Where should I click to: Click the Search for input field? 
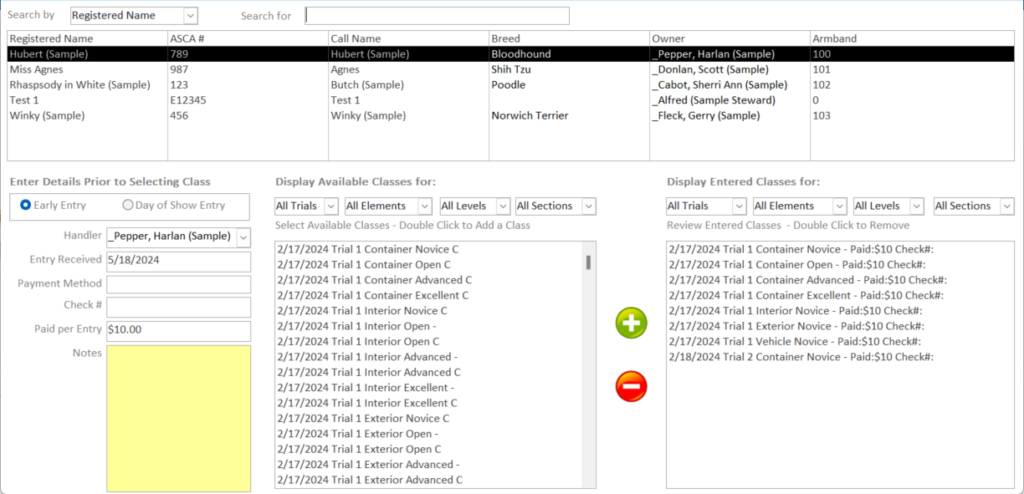437,16
